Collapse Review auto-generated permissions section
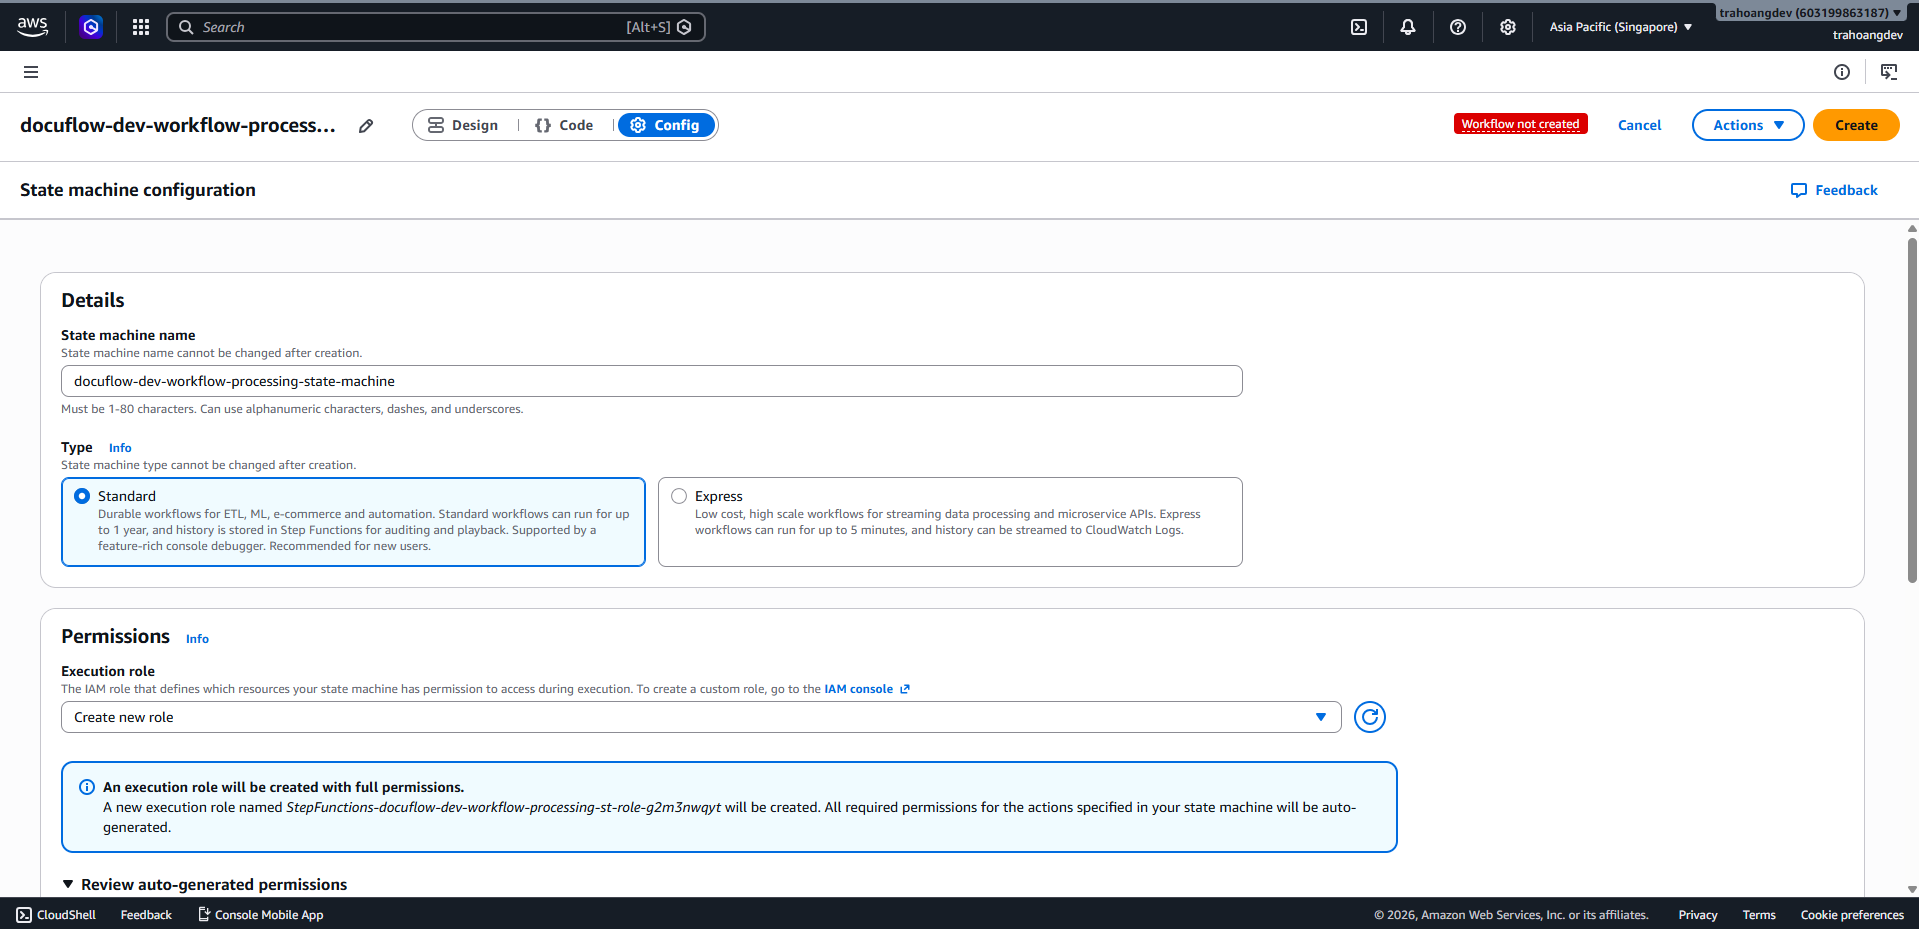The width and height of the screenshot is (1919, 929). coord(204,884)
